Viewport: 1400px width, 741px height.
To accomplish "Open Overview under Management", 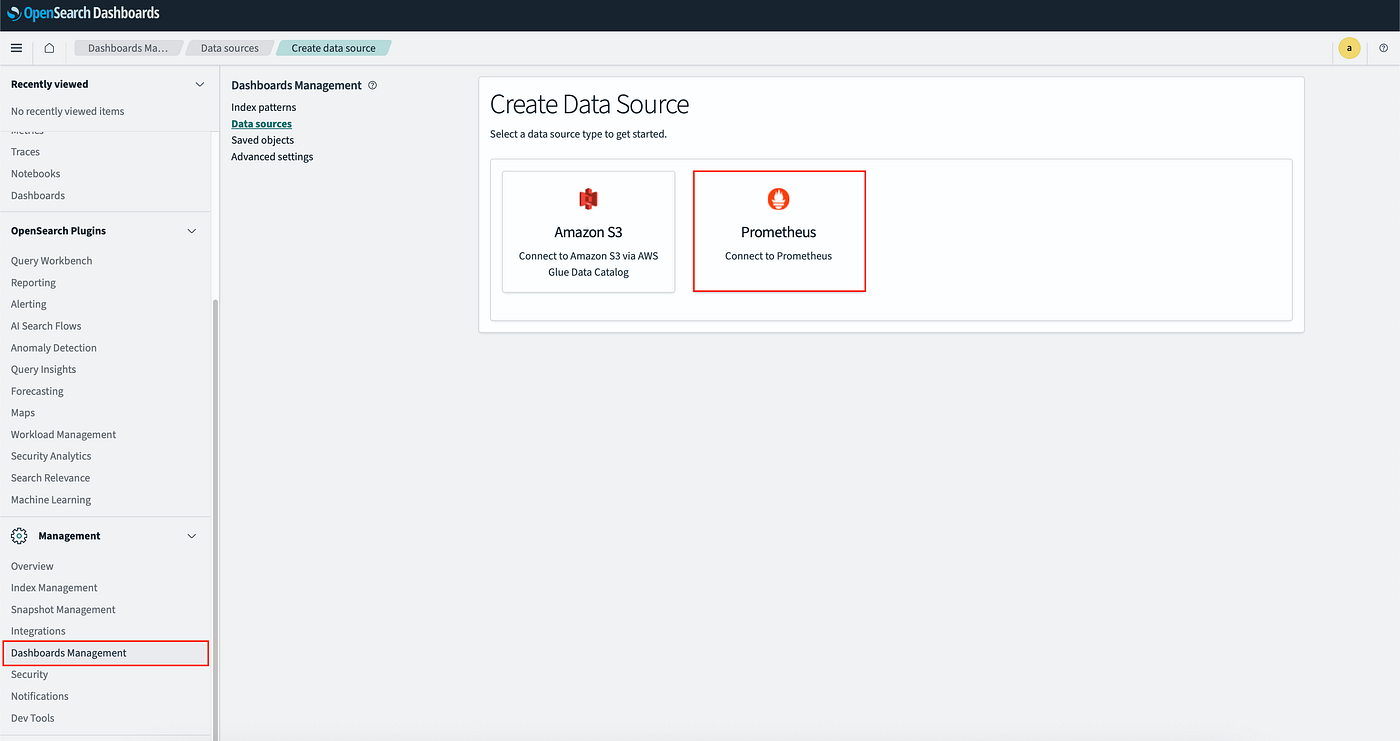I will 32,566.
